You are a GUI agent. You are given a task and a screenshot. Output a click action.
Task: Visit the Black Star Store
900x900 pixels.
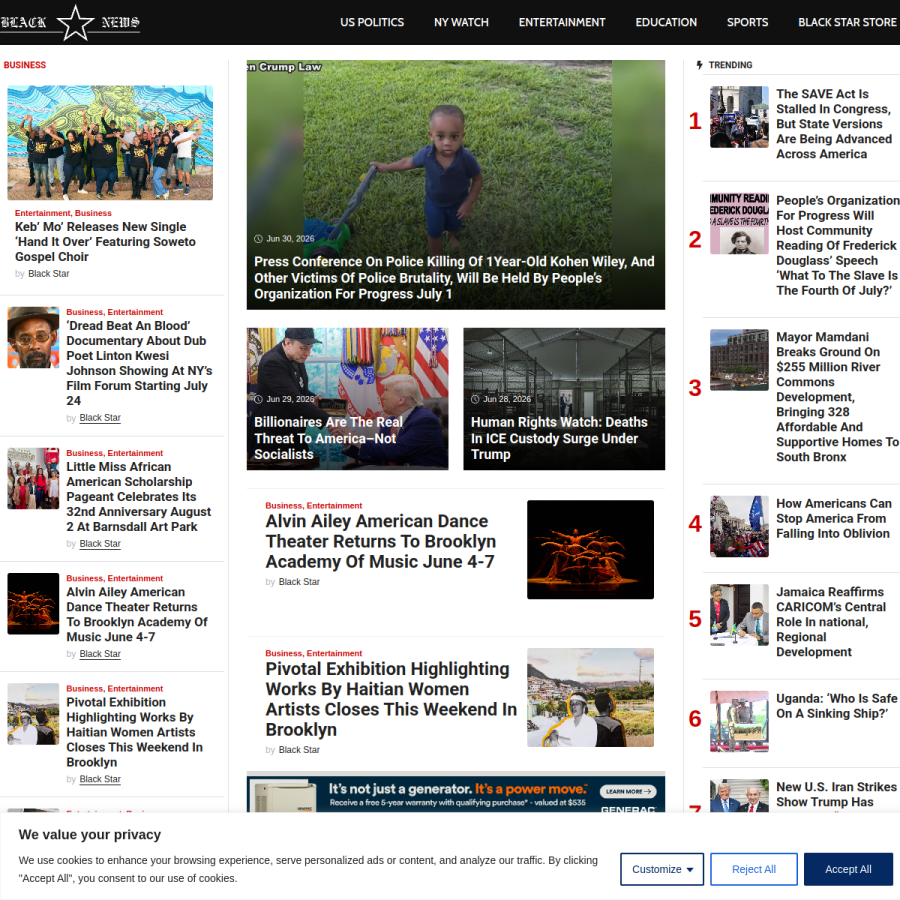(847, 22)
